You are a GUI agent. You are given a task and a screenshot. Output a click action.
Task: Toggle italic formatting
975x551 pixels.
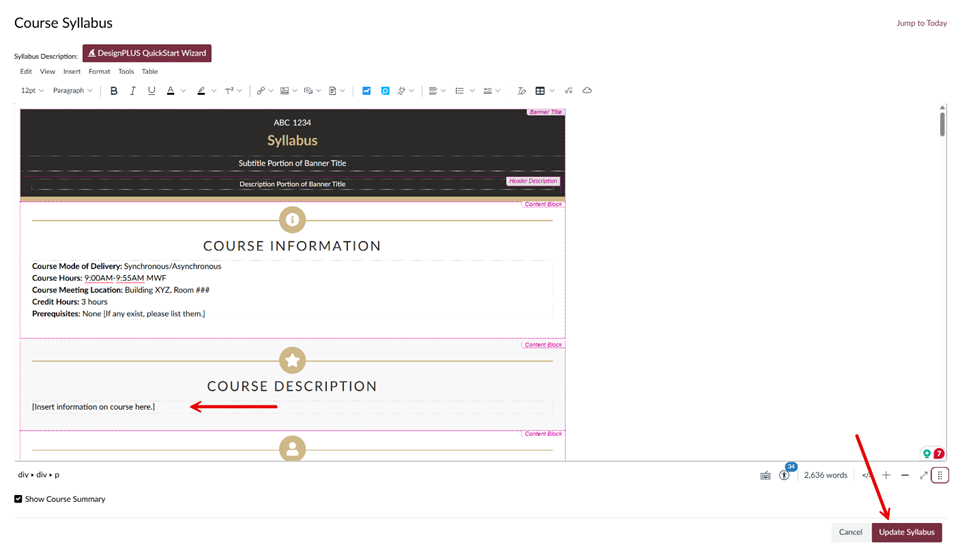tap(132, 91)
